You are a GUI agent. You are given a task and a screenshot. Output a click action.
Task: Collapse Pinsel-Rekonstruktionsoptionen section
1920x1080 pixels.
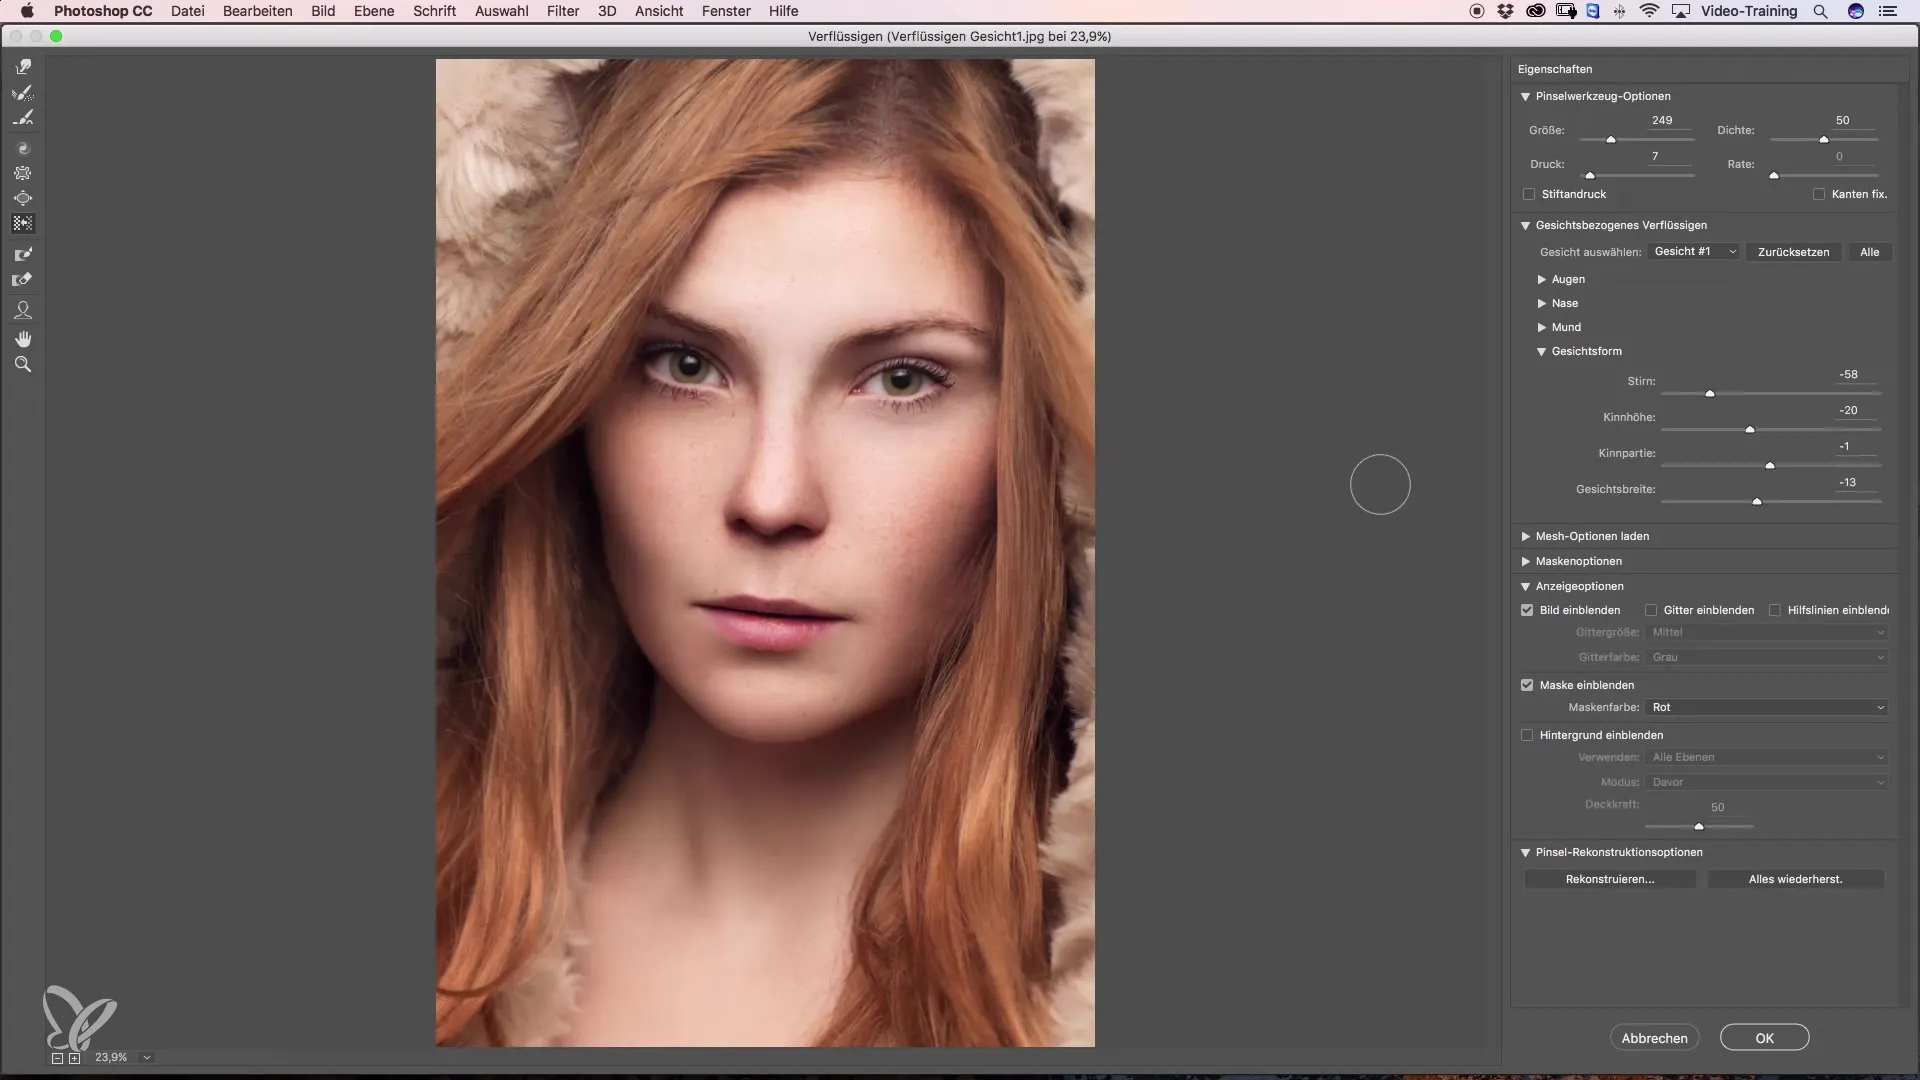1525,853
